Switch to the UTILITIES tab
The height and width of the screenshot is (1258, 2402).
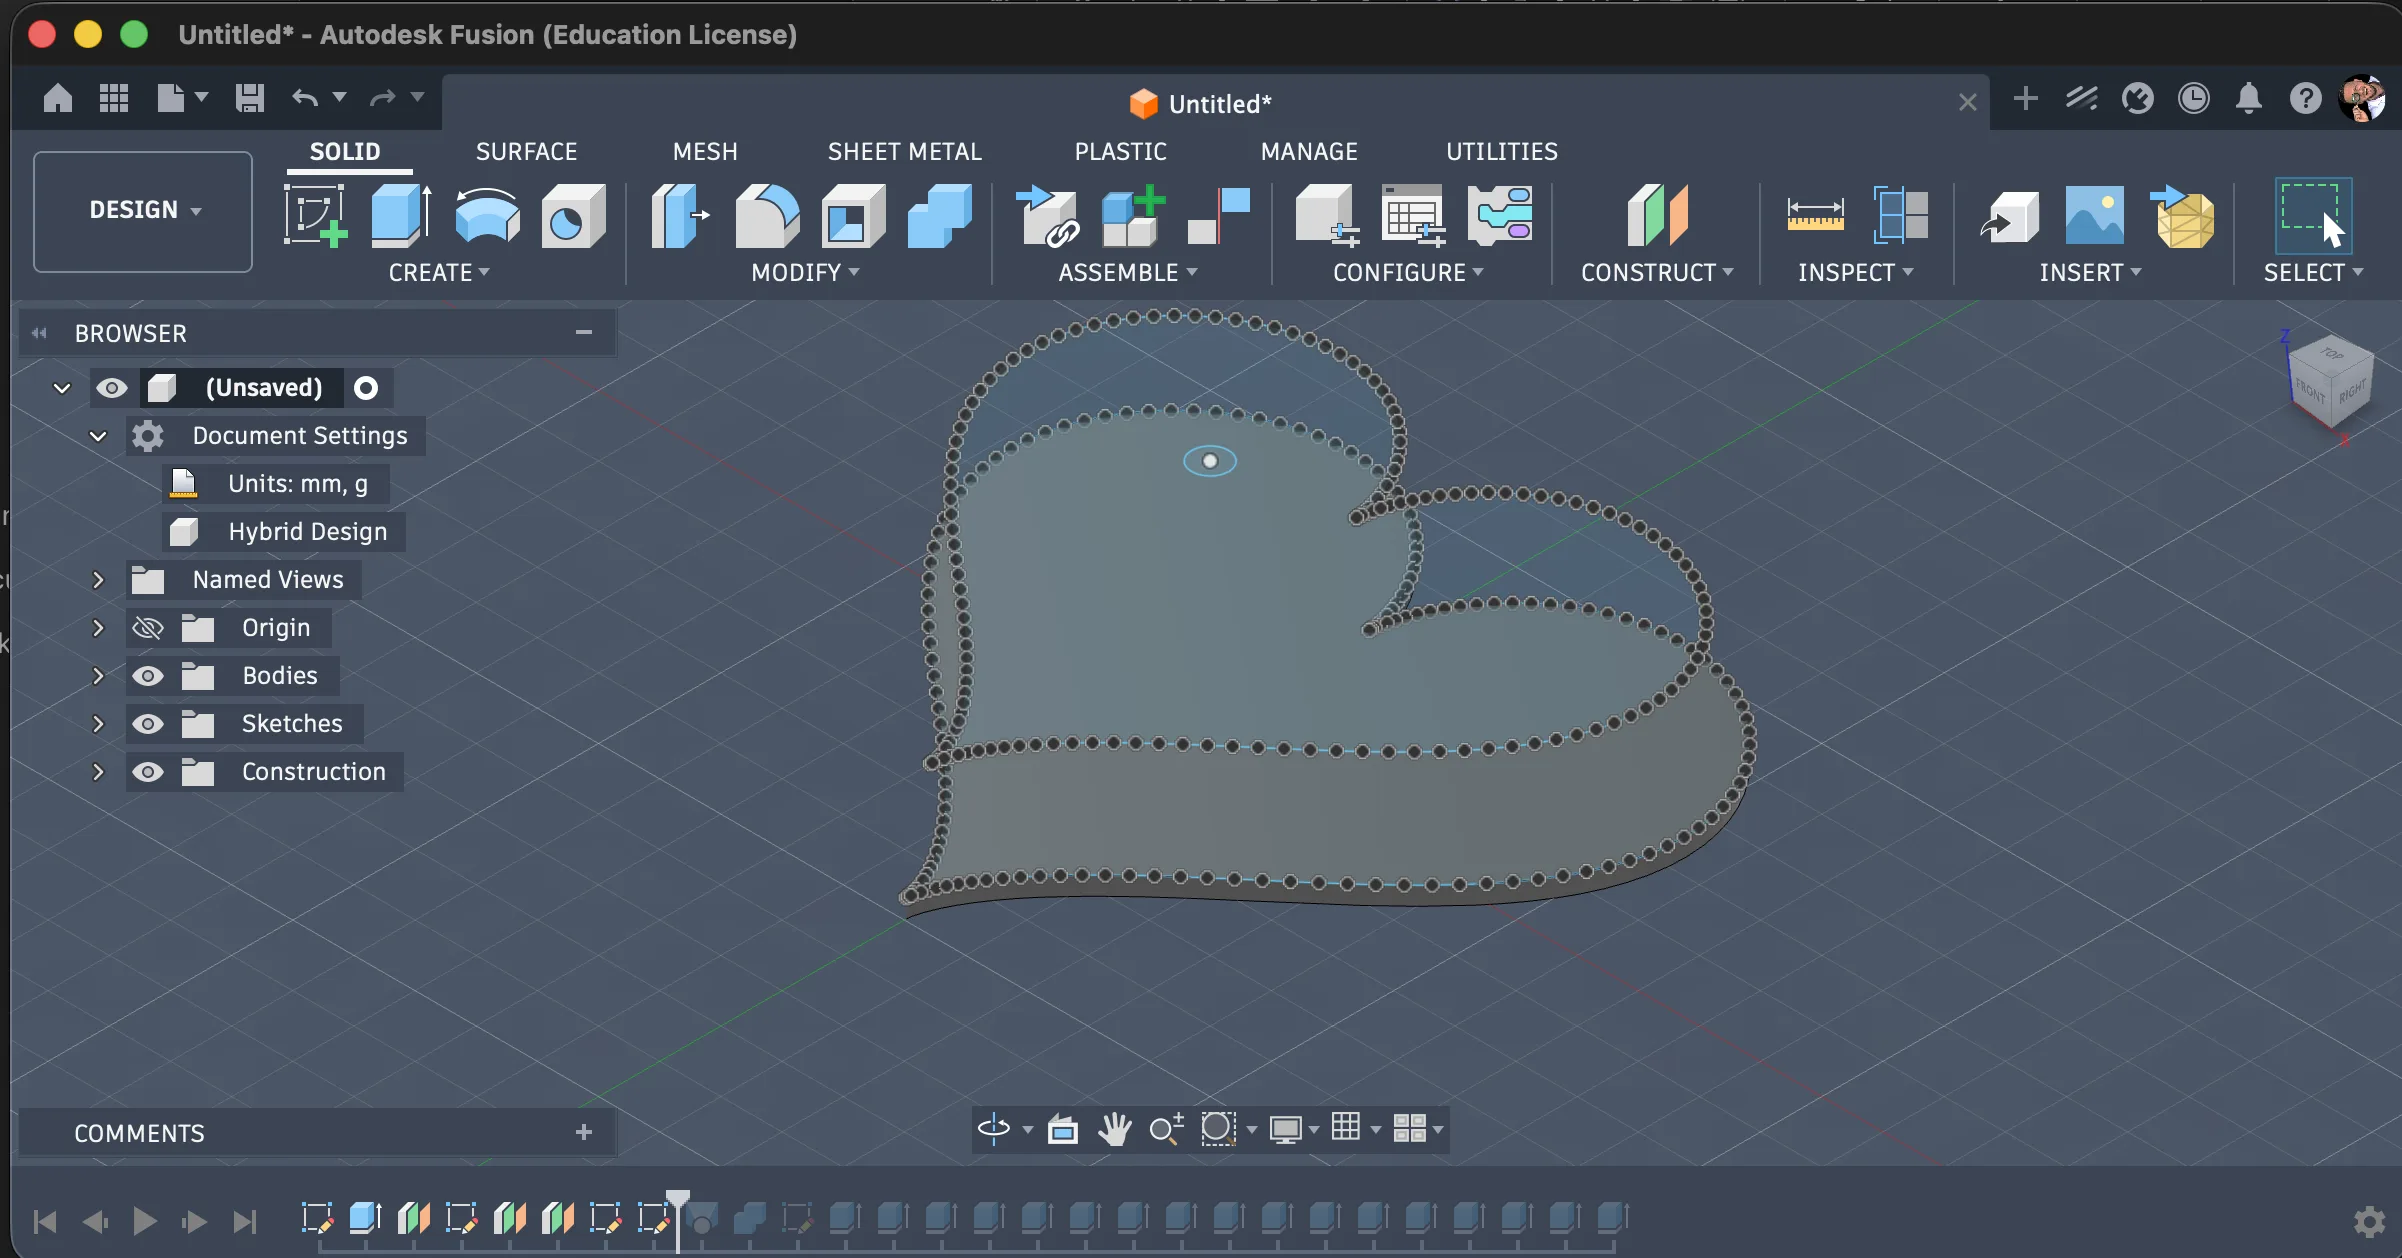tap(1502, 151)
